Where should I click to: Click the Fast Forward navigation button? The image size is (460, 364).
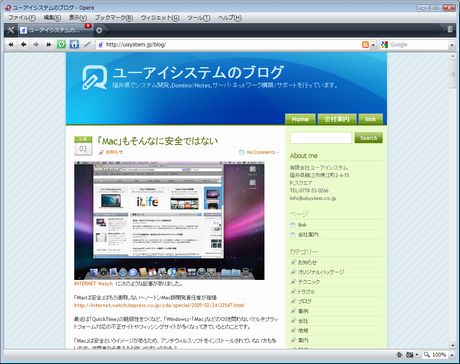point(49,44)
